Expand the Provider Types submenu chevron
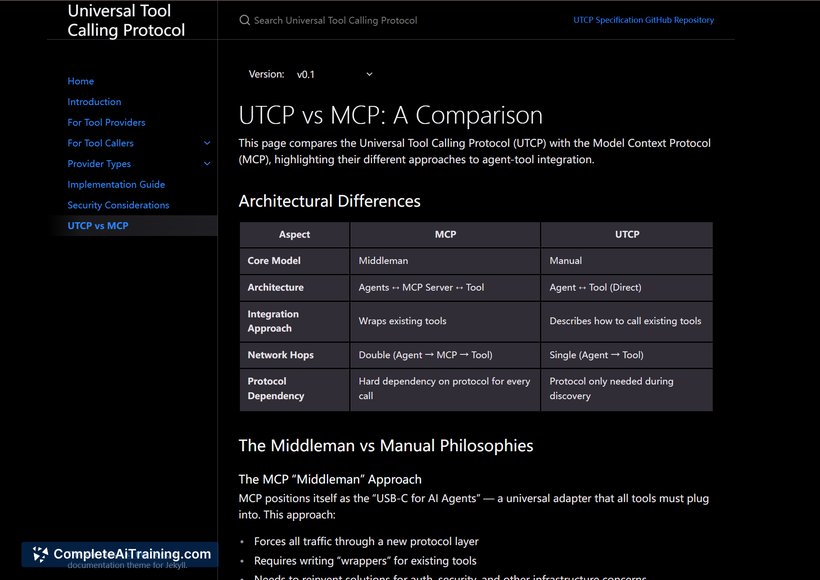This screenshot has width=820, height=580. coord(207,164)
